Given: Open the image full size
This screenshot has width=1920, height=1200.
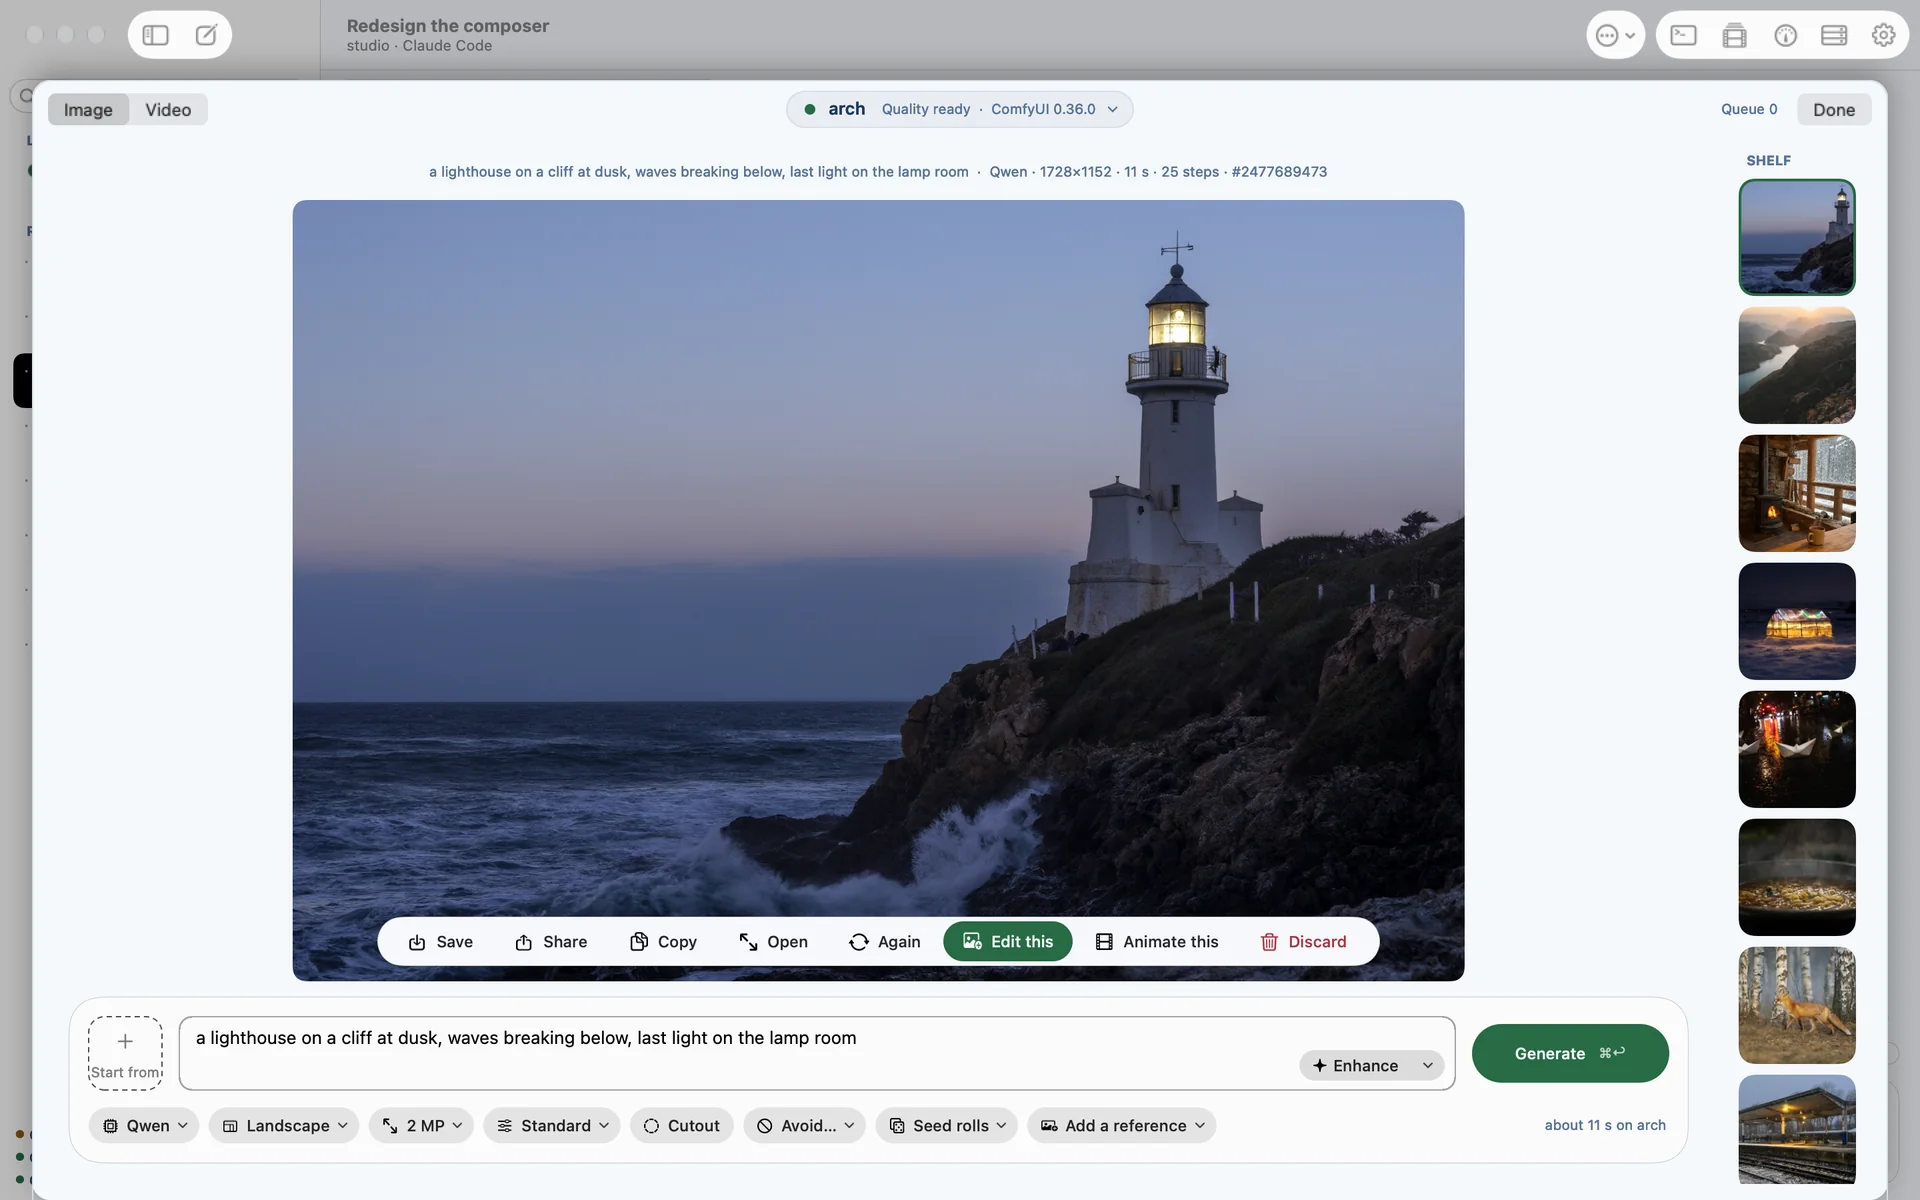Looking at the screenshot, I should pos(773,942).
